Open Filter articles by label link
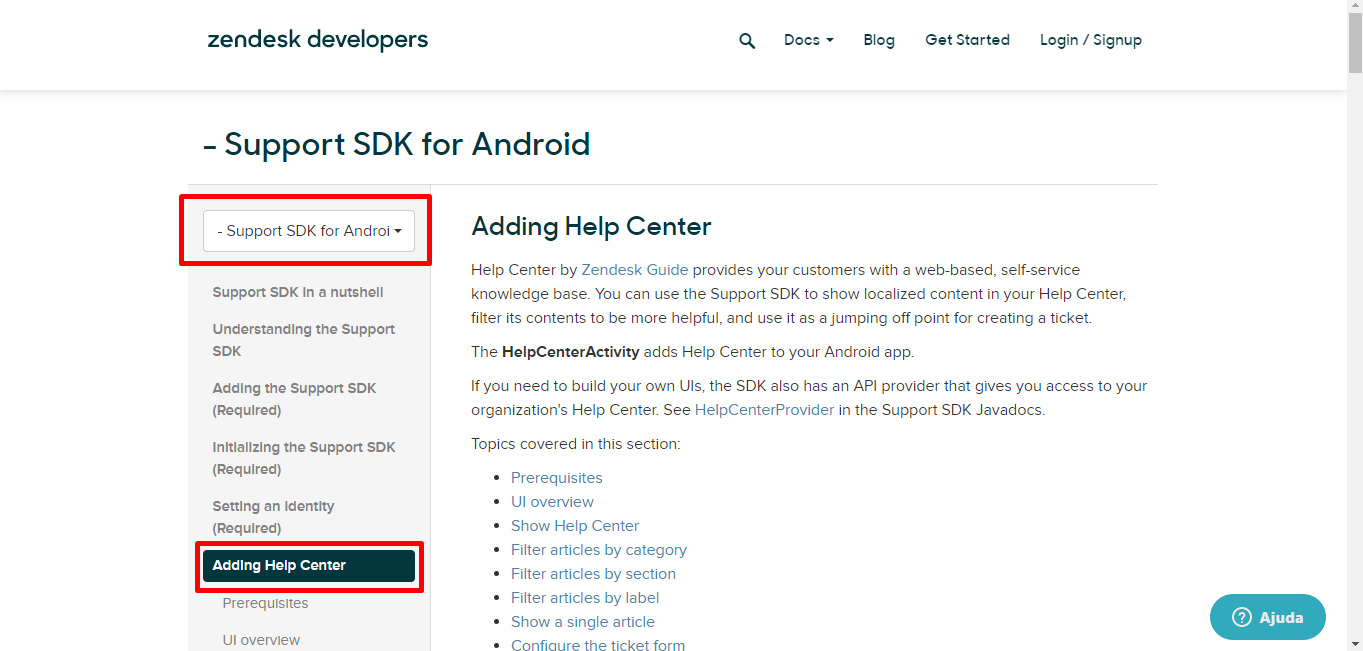Image resolution: width=1363 pixels, height=651 pixels. pos(585,598)
